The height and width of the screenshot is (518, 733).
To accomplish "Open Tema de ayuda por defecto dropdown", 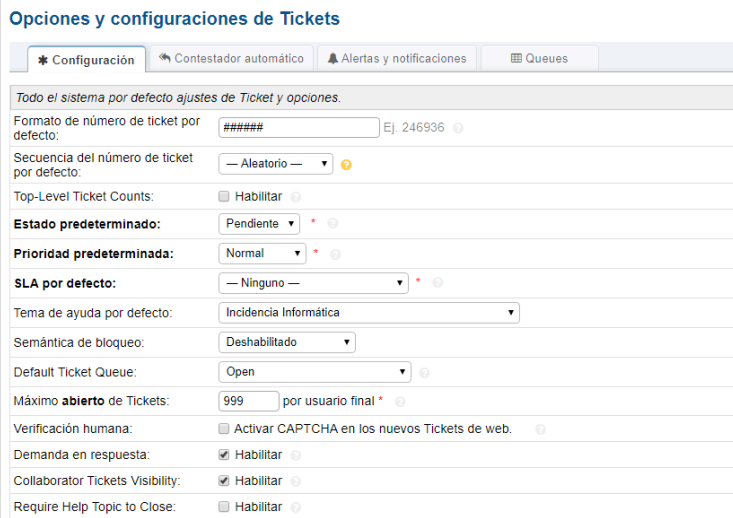I will click(x=368, y=313).
